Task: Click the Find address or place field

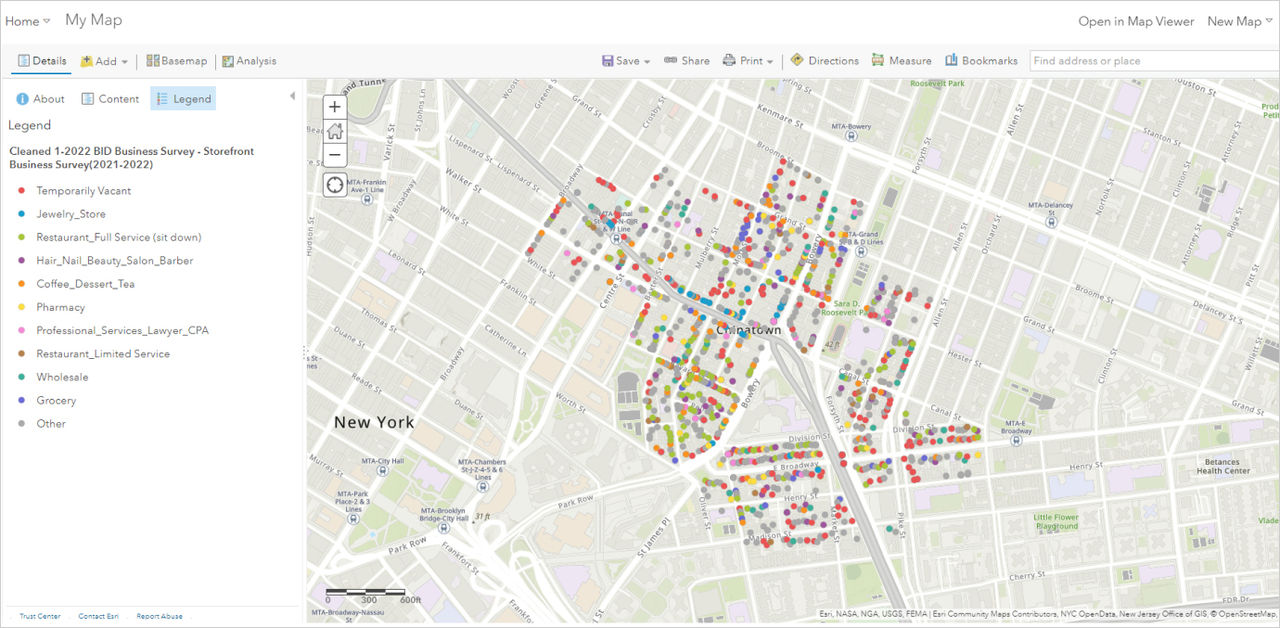Action: [1154, 61]
